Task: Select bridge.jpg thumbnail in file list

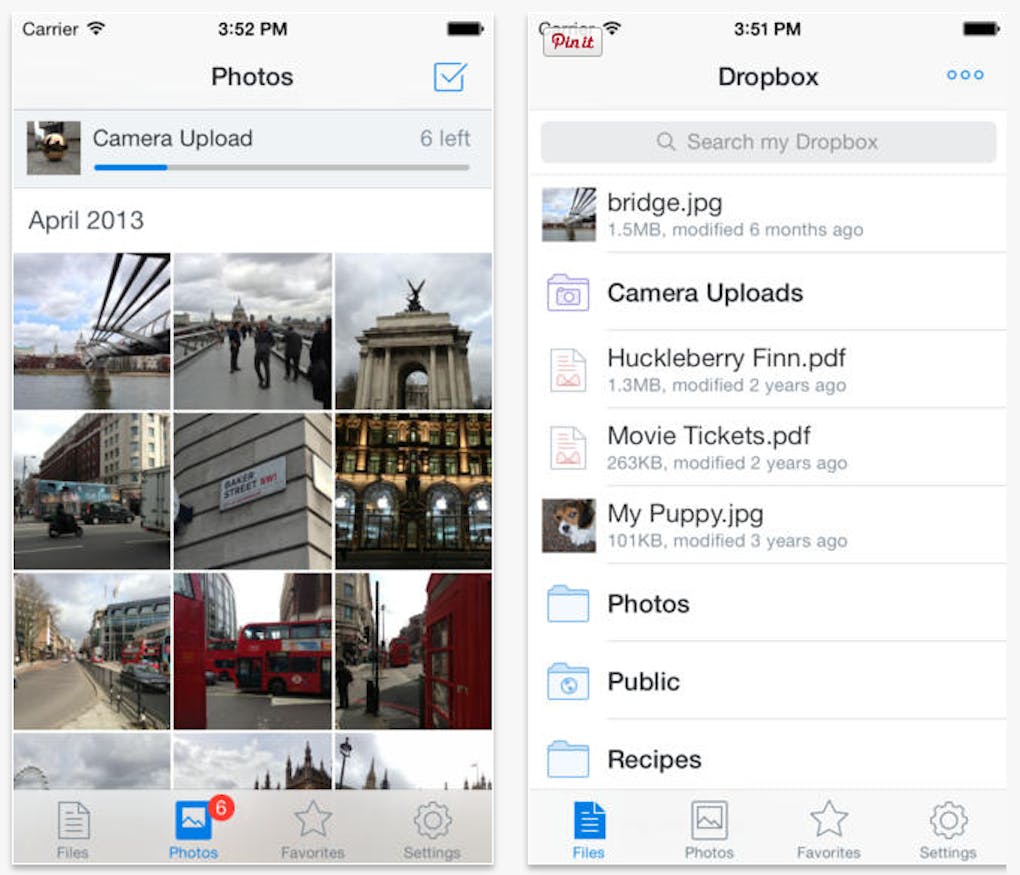Action: tap(569, 215)
